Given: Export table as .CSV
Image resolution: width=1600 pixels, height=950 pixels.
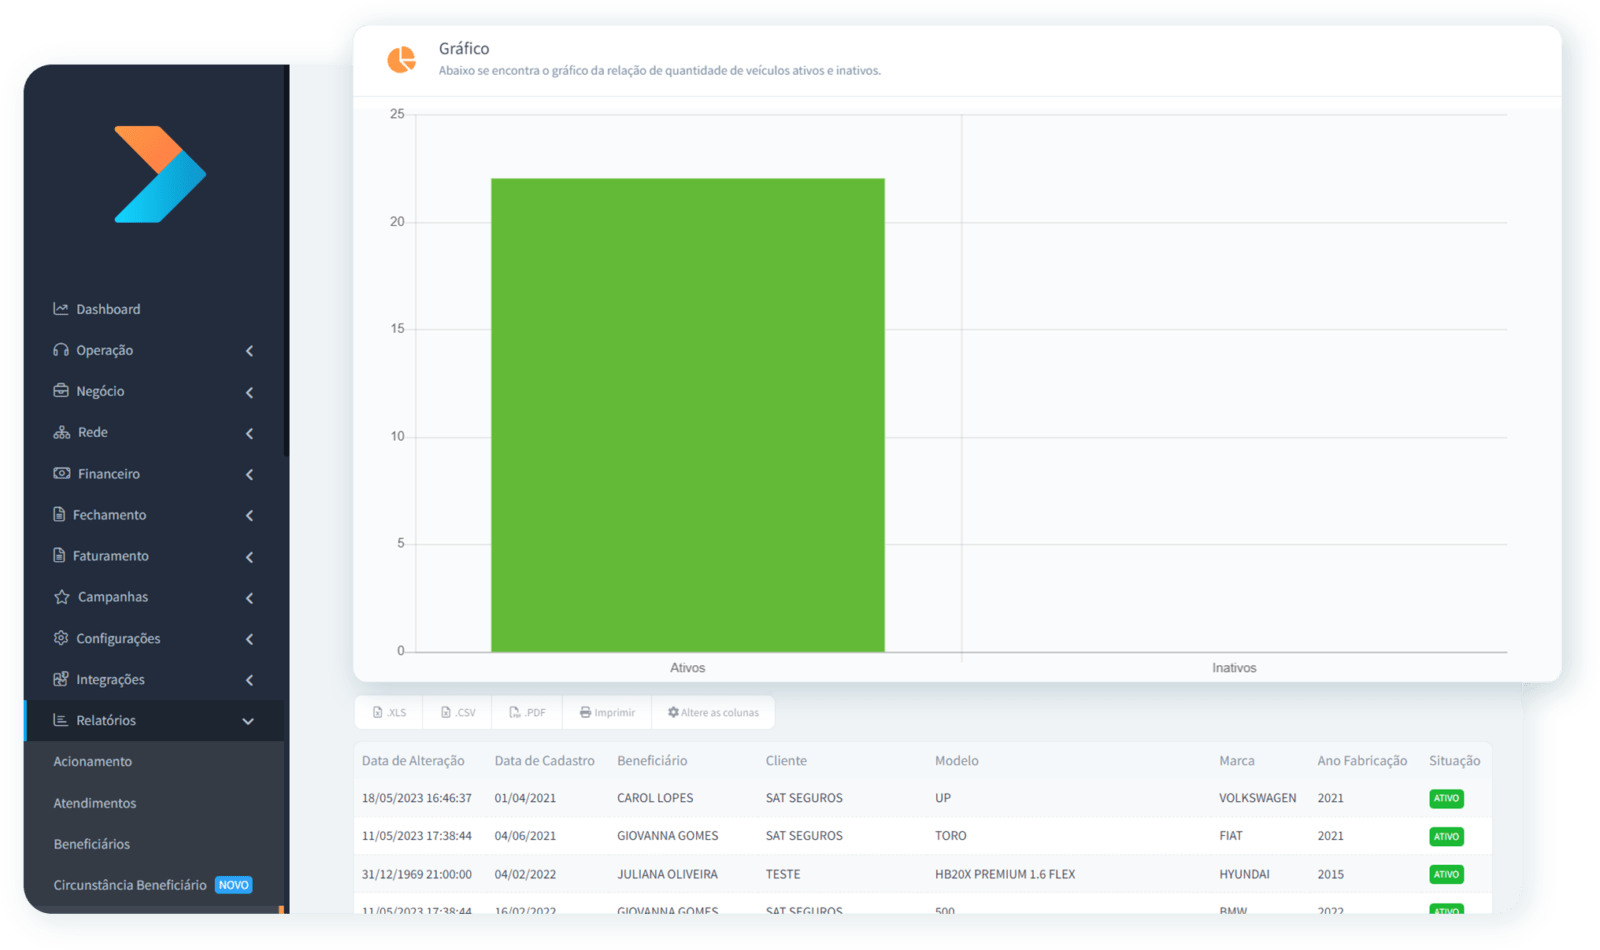Looking at the screenshot, I should click(458, 713).
